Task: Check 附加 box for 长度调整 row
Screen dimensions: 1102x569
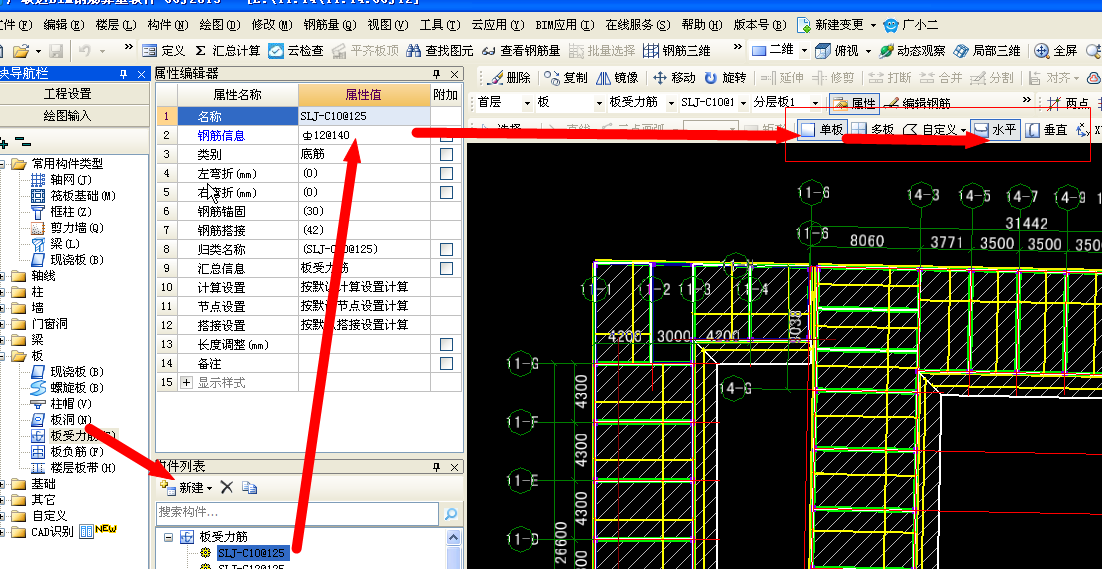Action: [446, 344]
